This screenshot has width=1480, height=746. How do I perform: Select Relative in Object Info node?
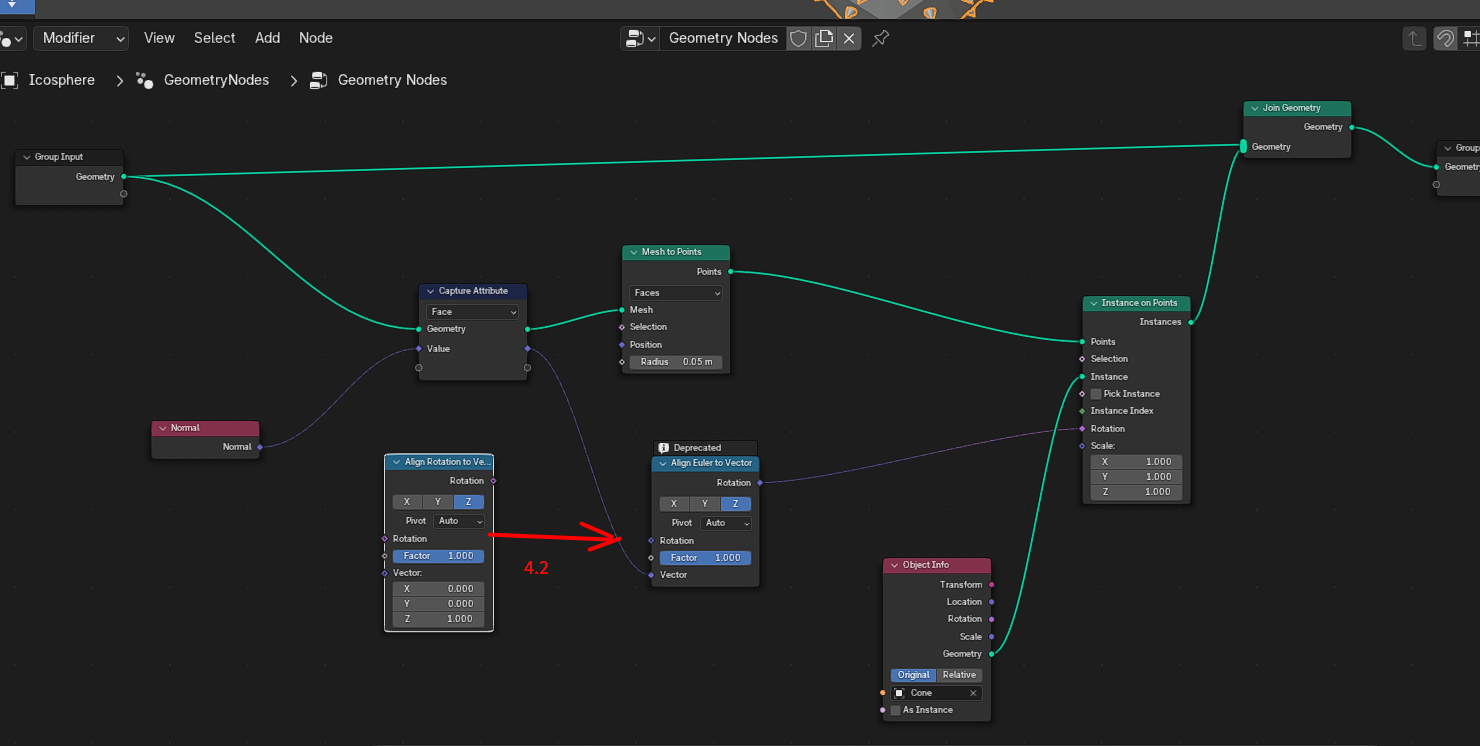pos(959,675)
